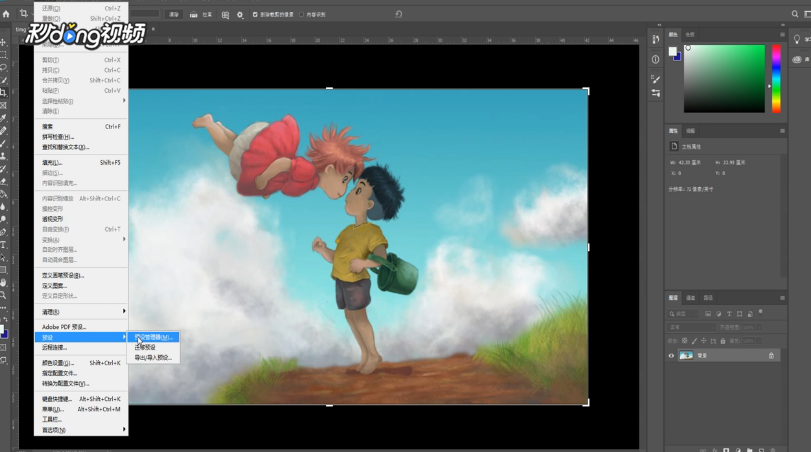Choose 预设管理器 in the submenu
This screenshot has height=452, width=811.
pos(153,337)
